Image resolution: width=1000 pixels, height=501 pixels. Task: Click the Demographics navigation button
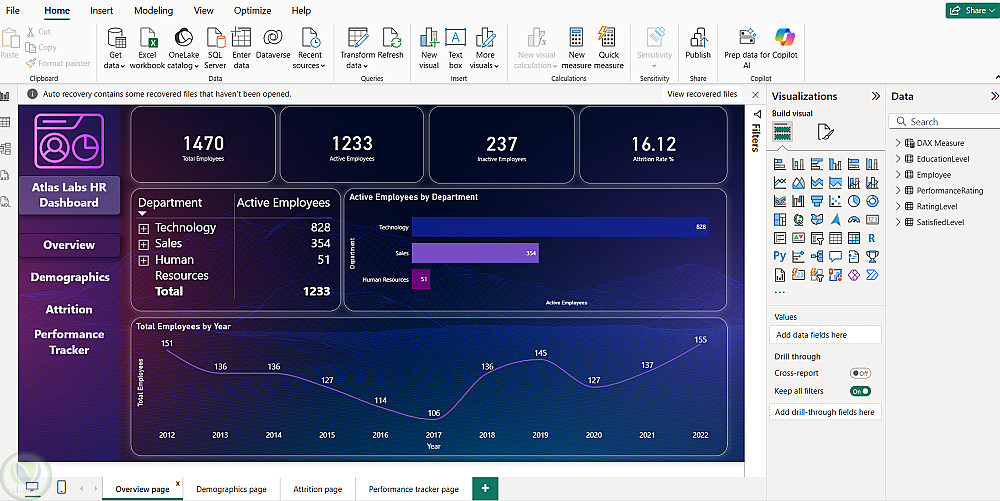(x=70, y=277)
